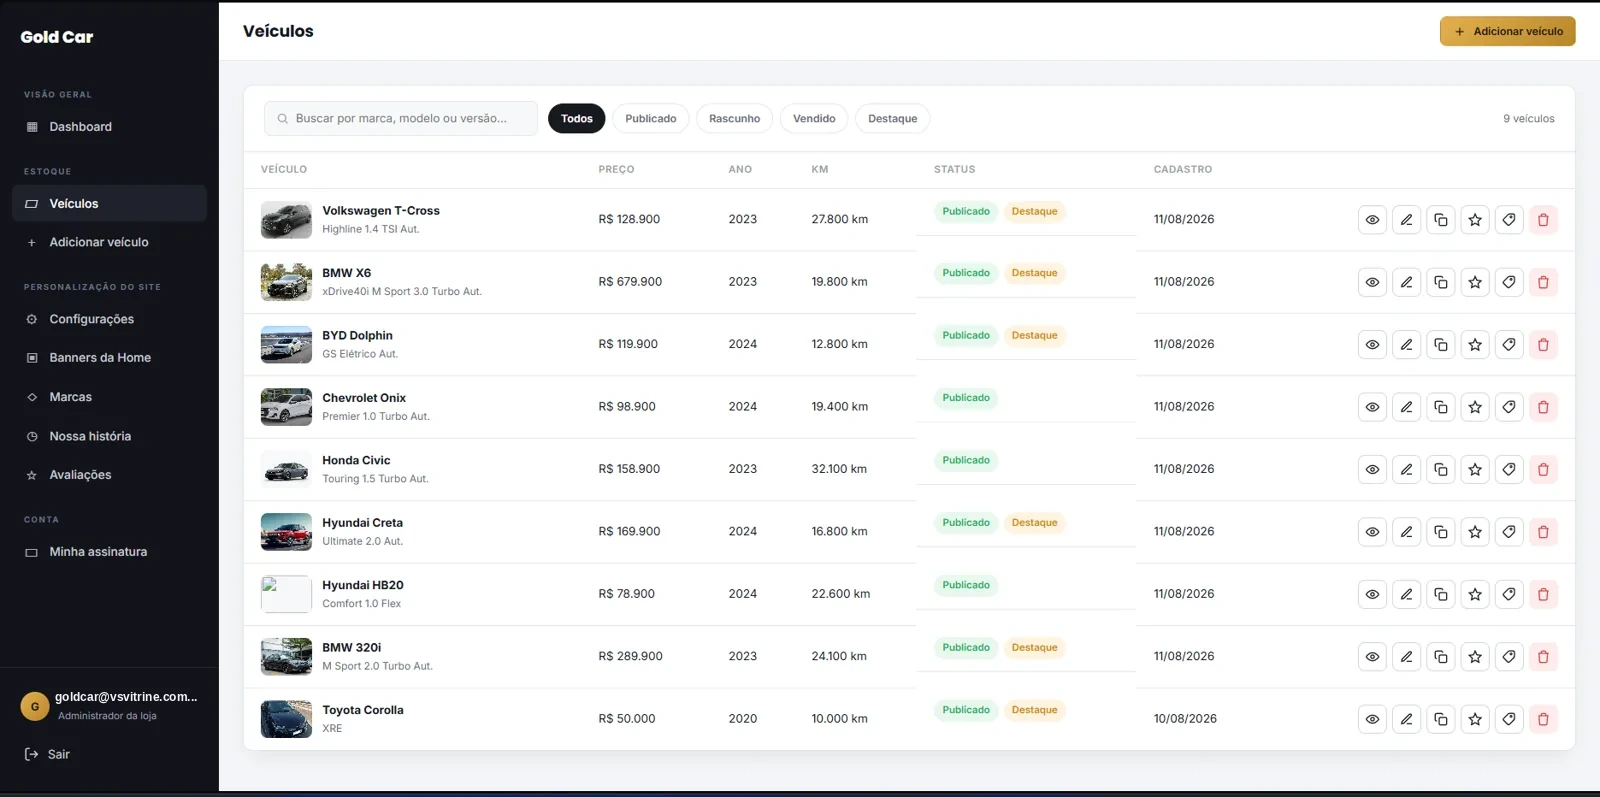Open the Hyundai Creta thumbnail
This screenshot has width=1600, height=797.
tap(286, 532)
